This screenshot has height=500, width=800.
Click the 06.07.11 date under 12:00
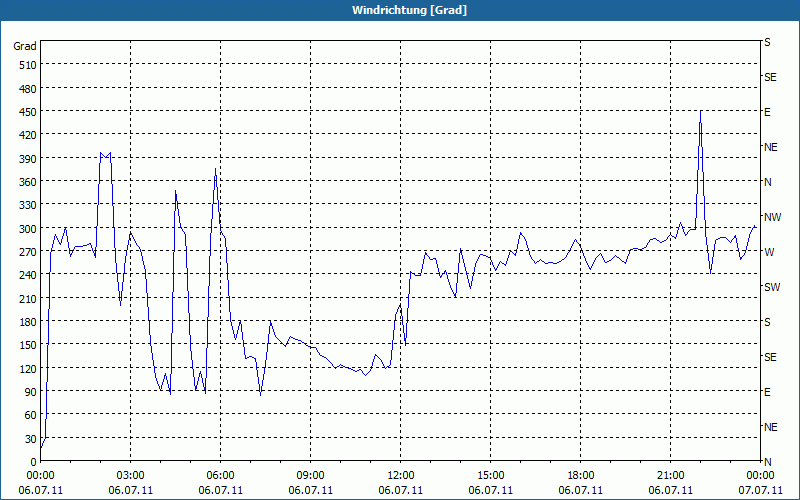(x=401, y=490)
